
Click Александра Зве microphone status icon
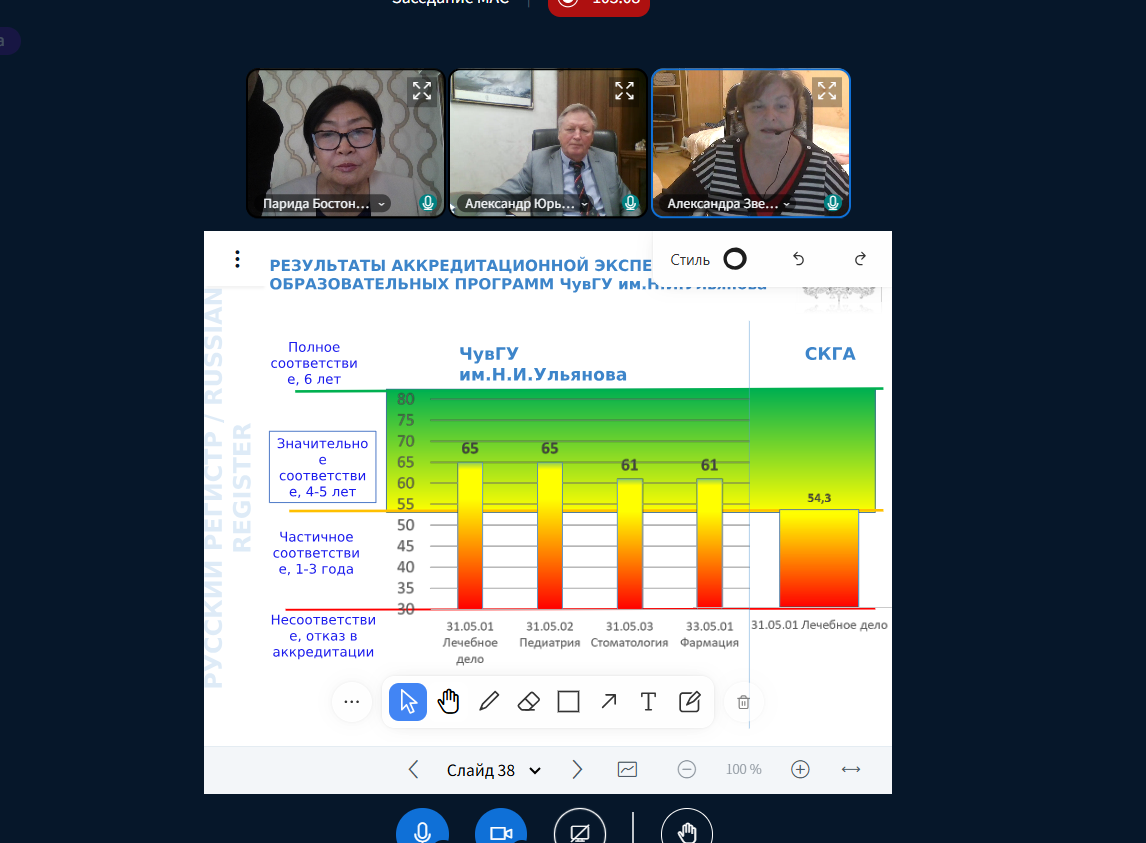pos(832,203)
